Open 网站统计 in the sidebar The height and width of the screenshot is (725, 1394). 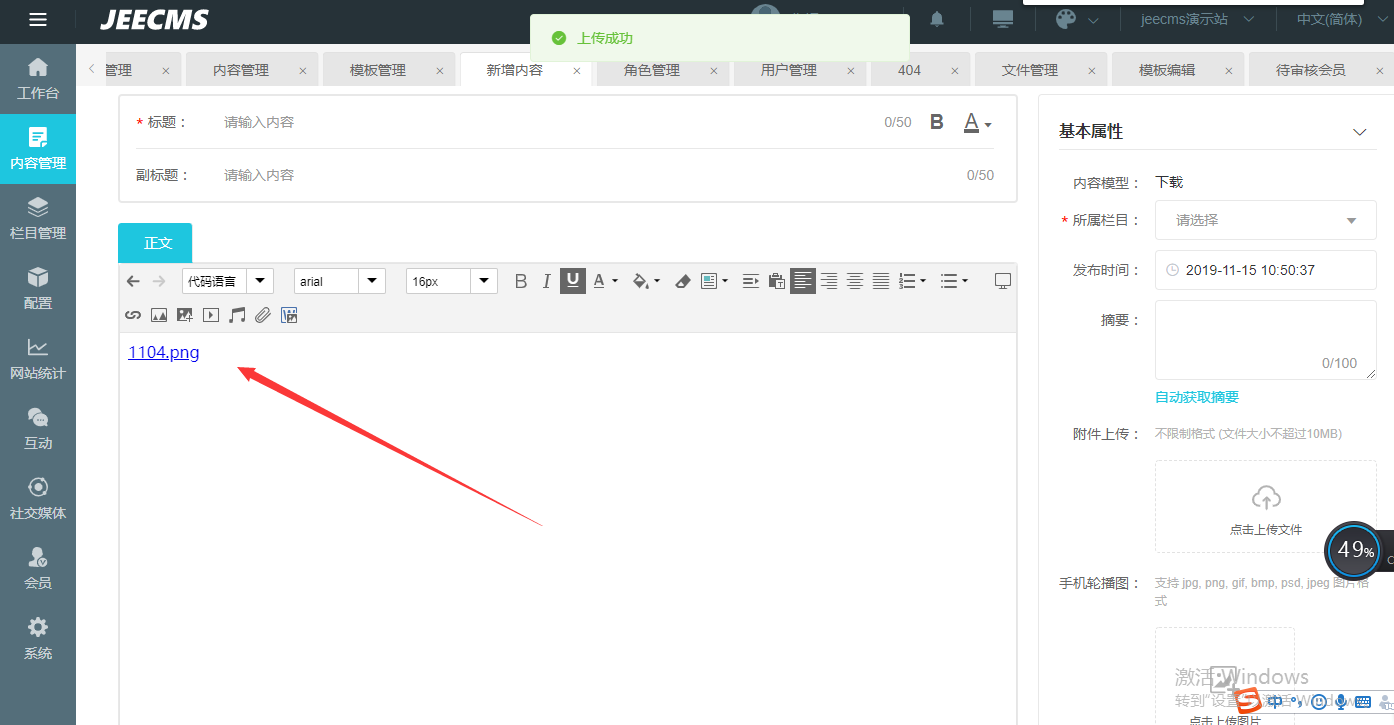[x=38, y=359]
